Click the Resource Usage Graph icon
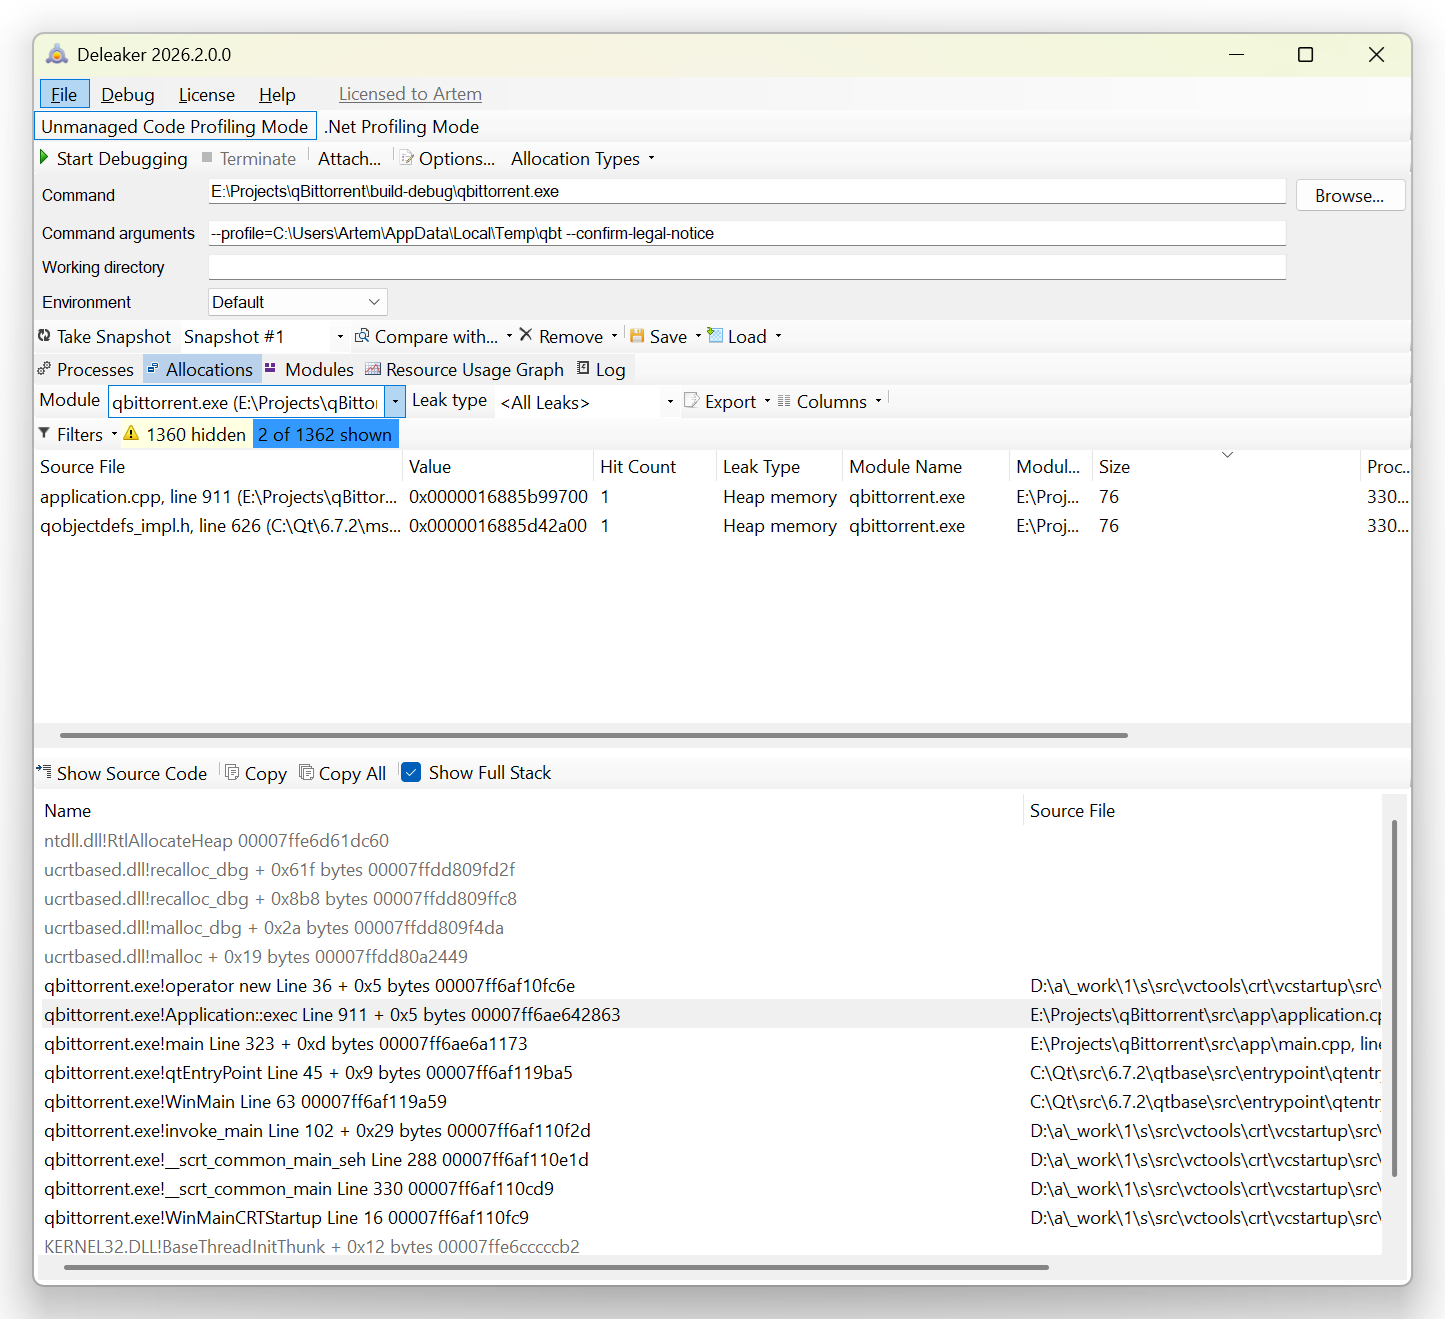Image resolution: width=1445 pixels, height=1319 pixels. click(x=373, y=369)
